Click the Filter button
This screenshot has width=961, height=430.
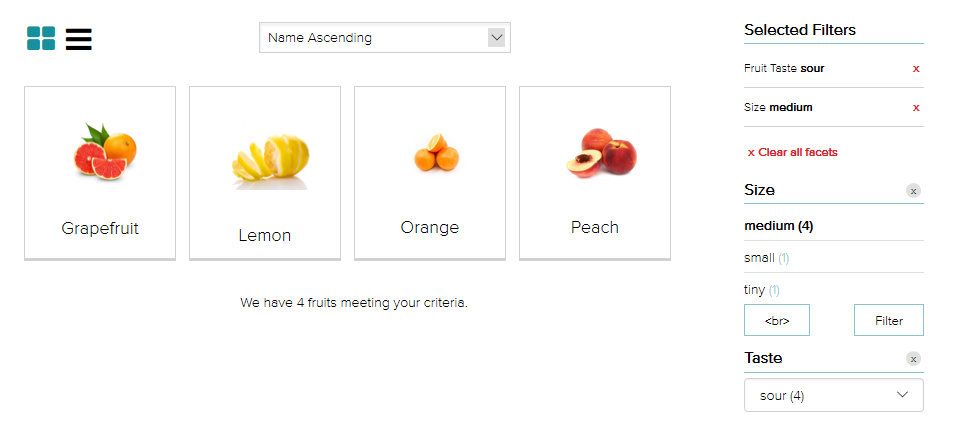pos(889,320)
